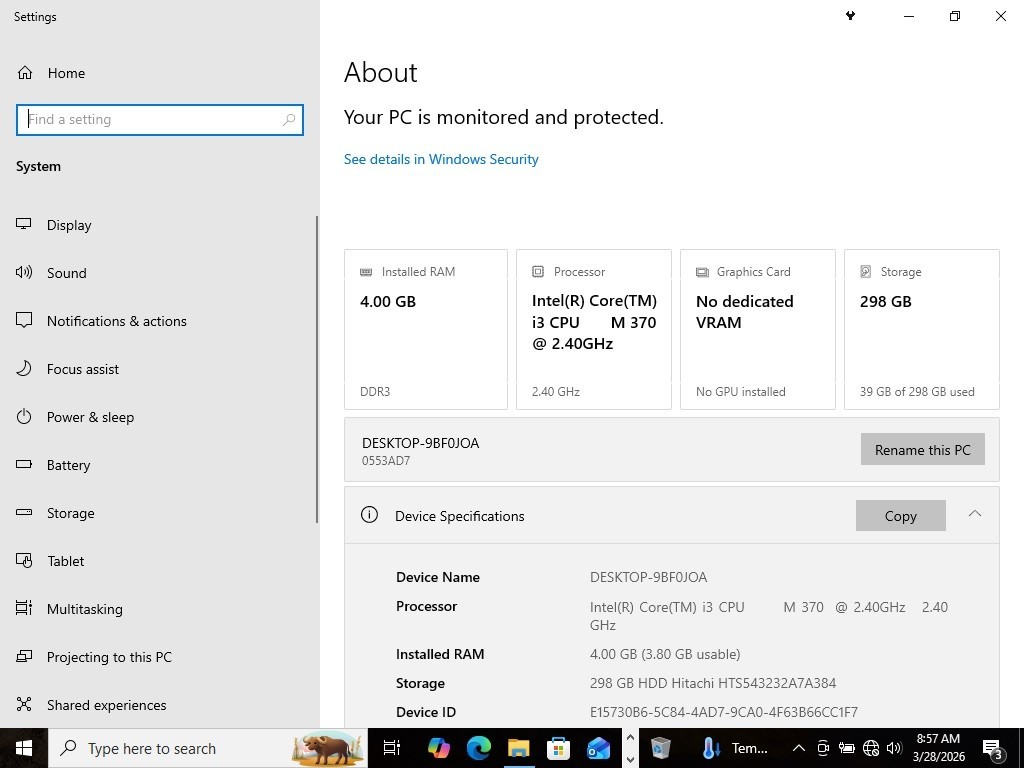The image size is (1024, 768).
Task: Click the battery power tray icon
Action: (x=846, y=748)
